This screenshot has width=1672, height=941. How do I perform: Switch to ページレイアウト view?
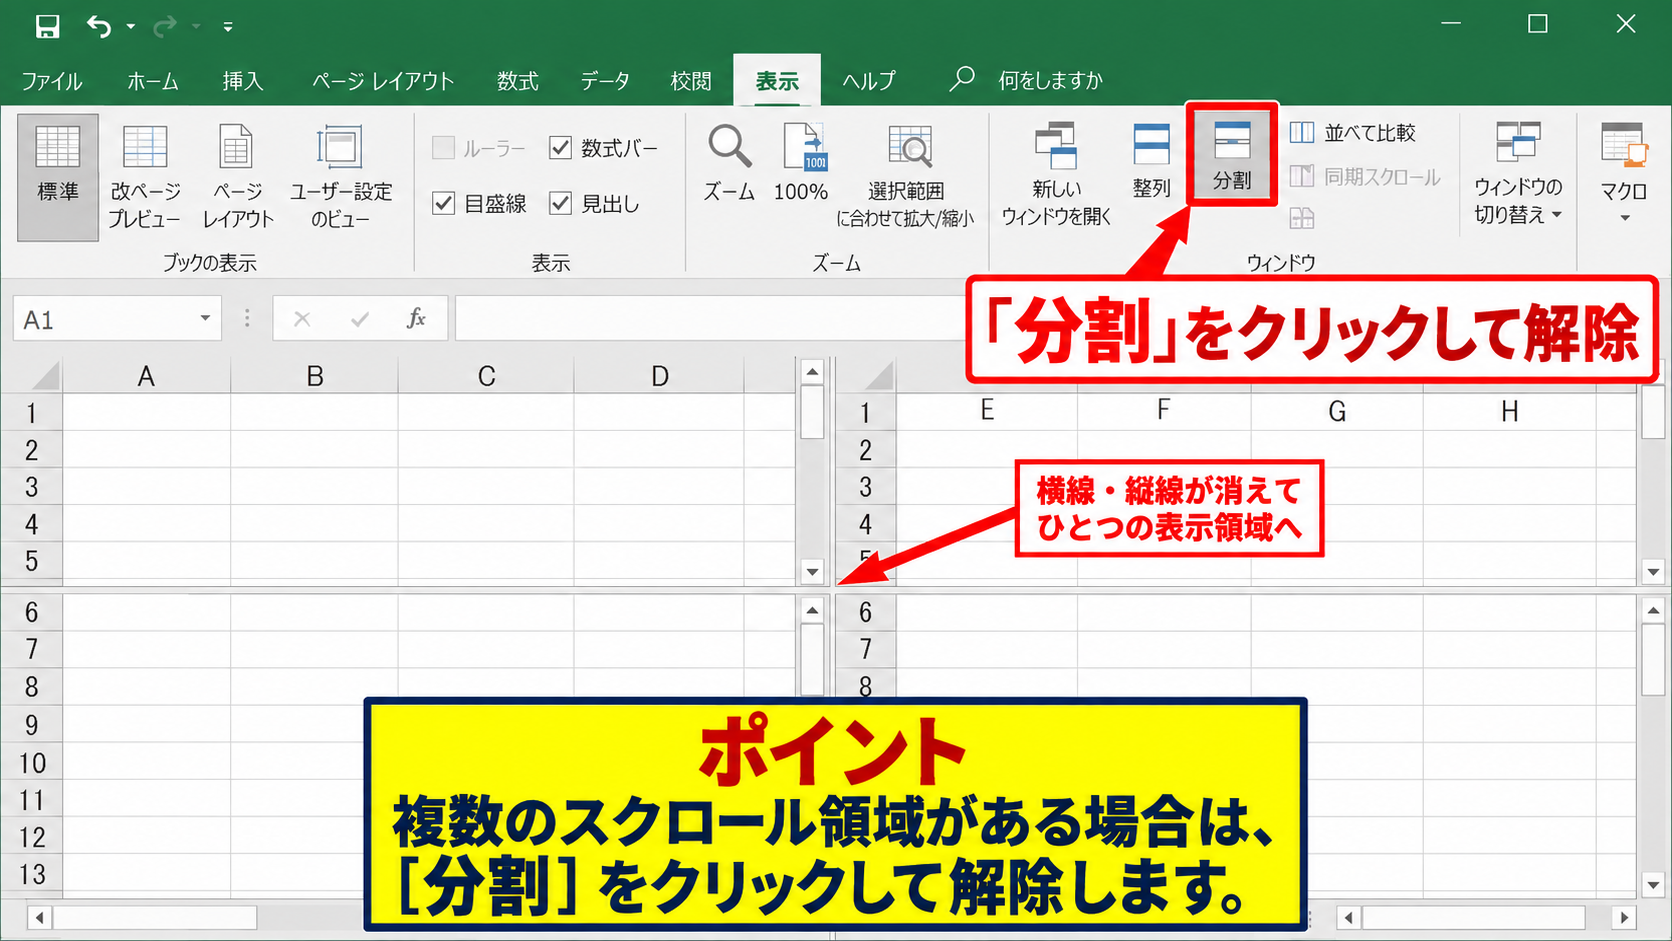tap(237, 177)
